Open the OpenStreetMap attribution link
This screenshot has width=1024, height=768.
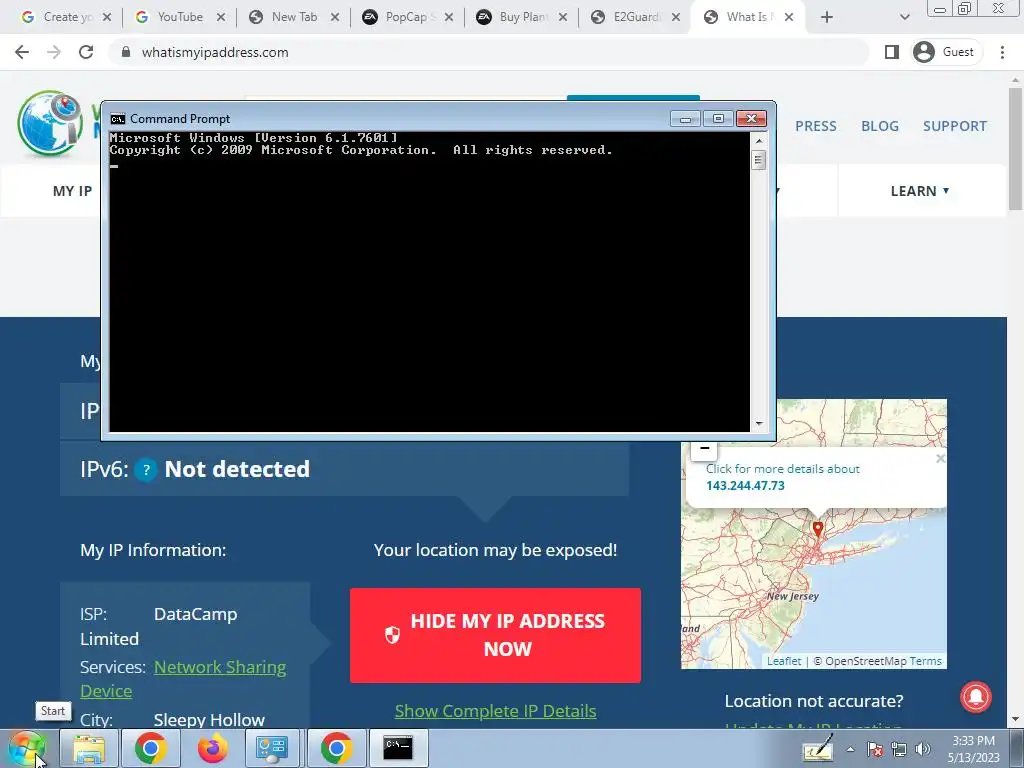pos(866,661)
